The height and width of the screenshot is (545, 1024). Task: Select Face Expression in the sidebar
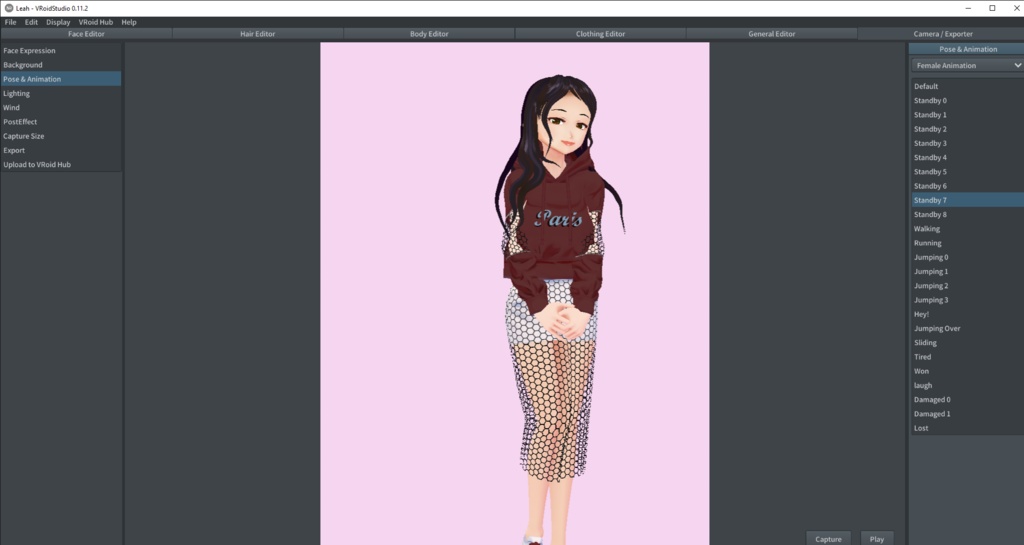pyautogui.click(x=61, y=50)
